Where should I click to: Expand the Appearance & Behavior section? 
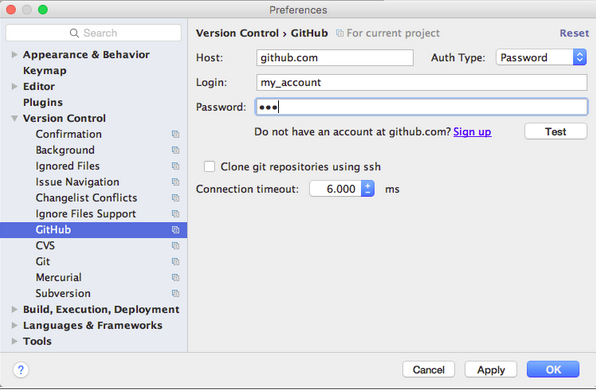14,55
